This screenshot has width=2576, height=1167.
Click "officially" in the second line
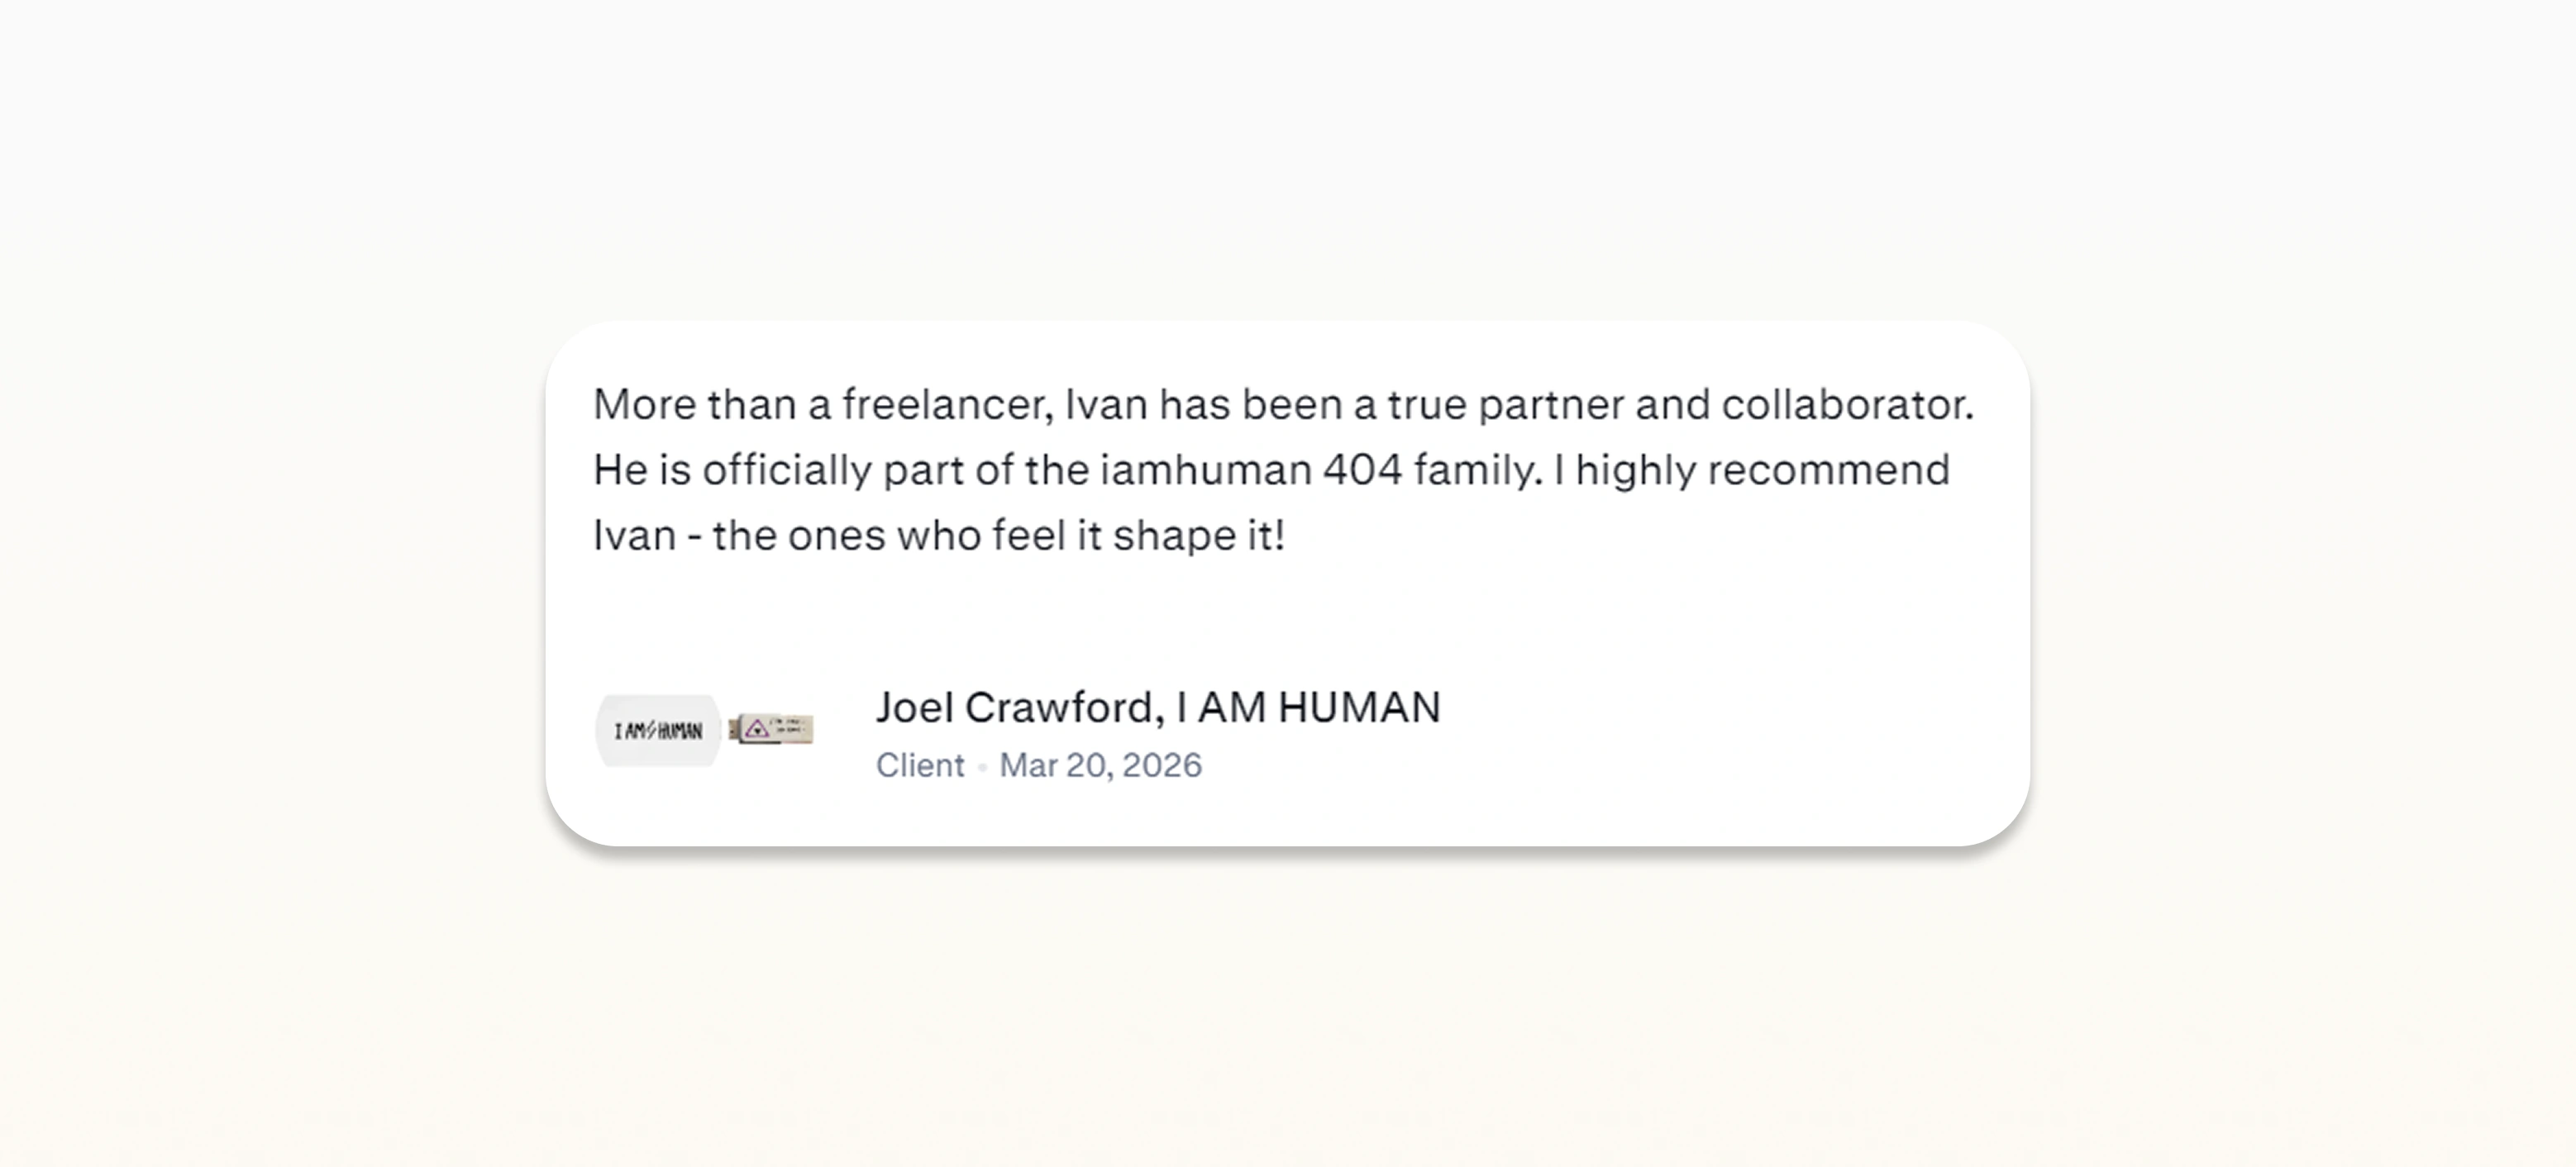click(x=786, y=470)
